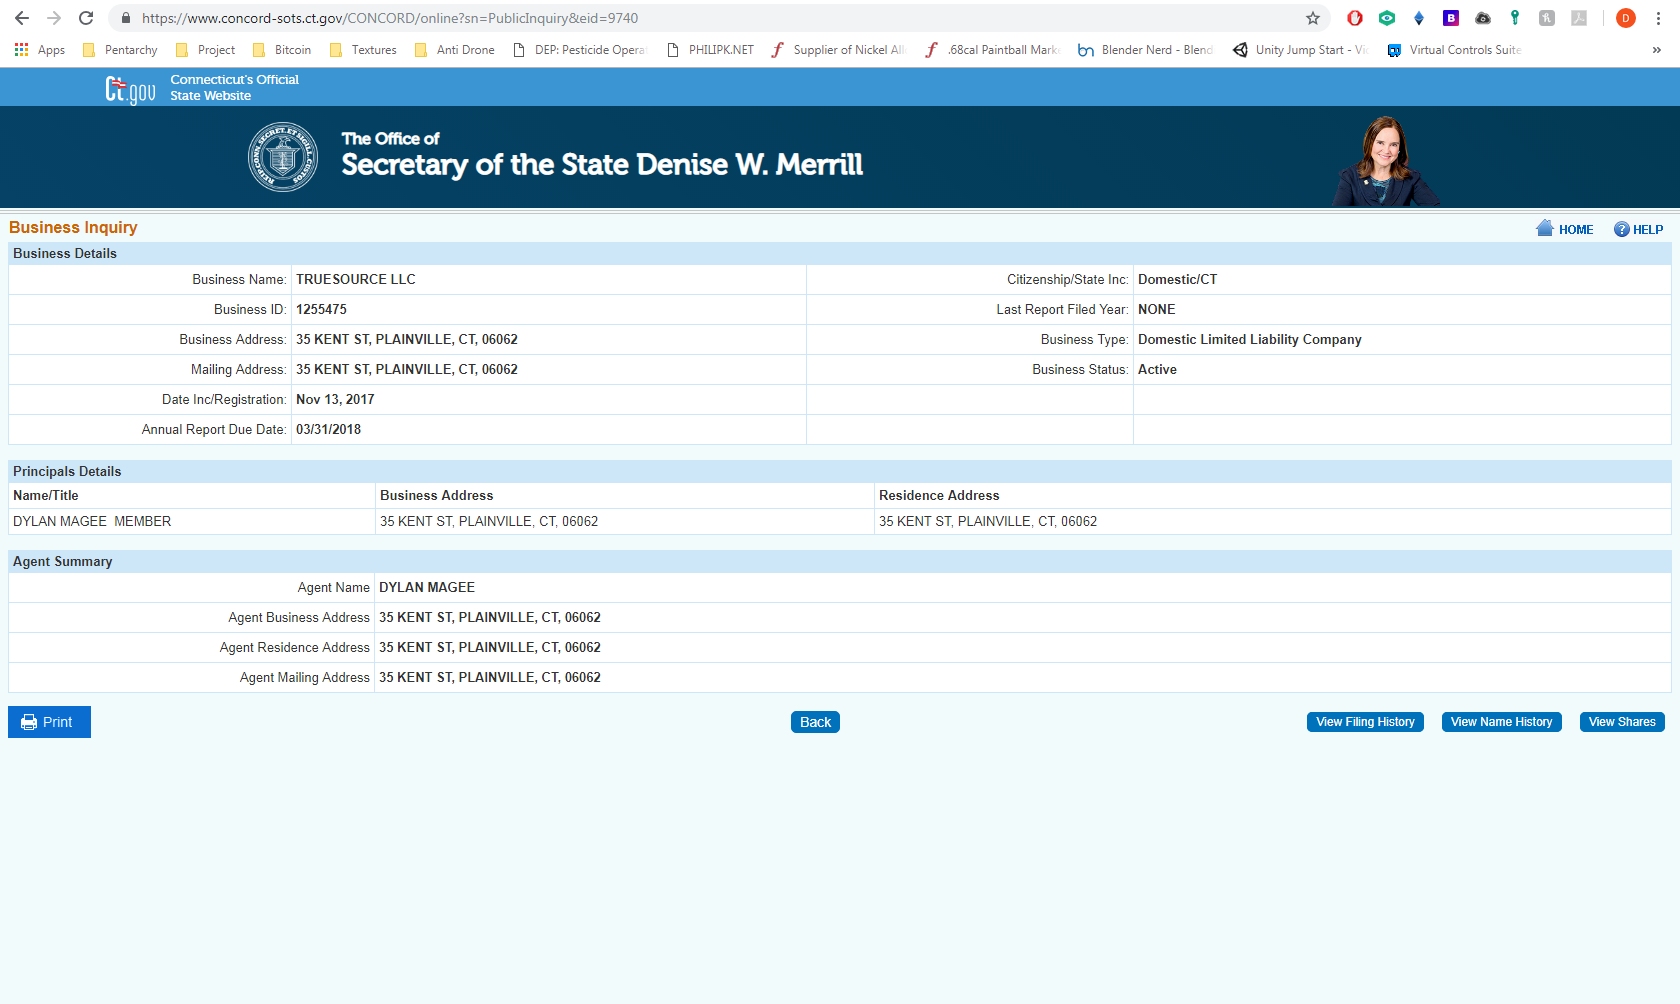1680x1004 pixels.
Task: Open the Textures bookmark folder
Action: (x=363, y=50)
